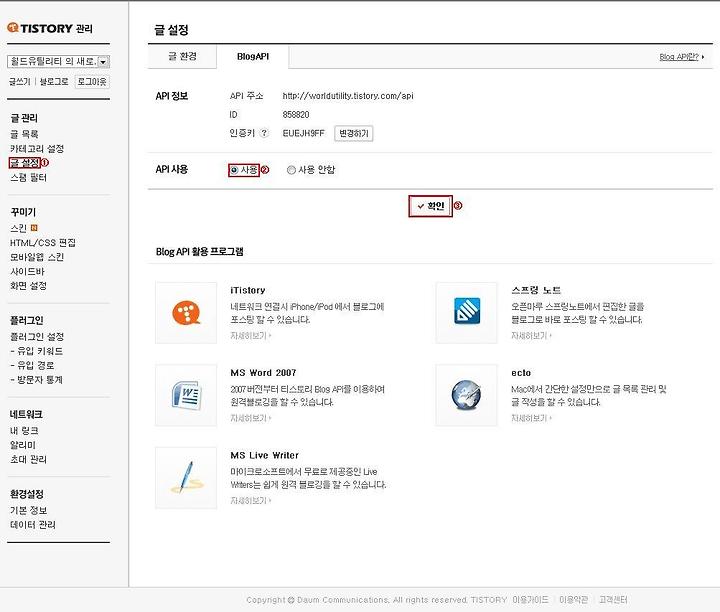
Task: Click the ecto title text
Action: point(521,373)
